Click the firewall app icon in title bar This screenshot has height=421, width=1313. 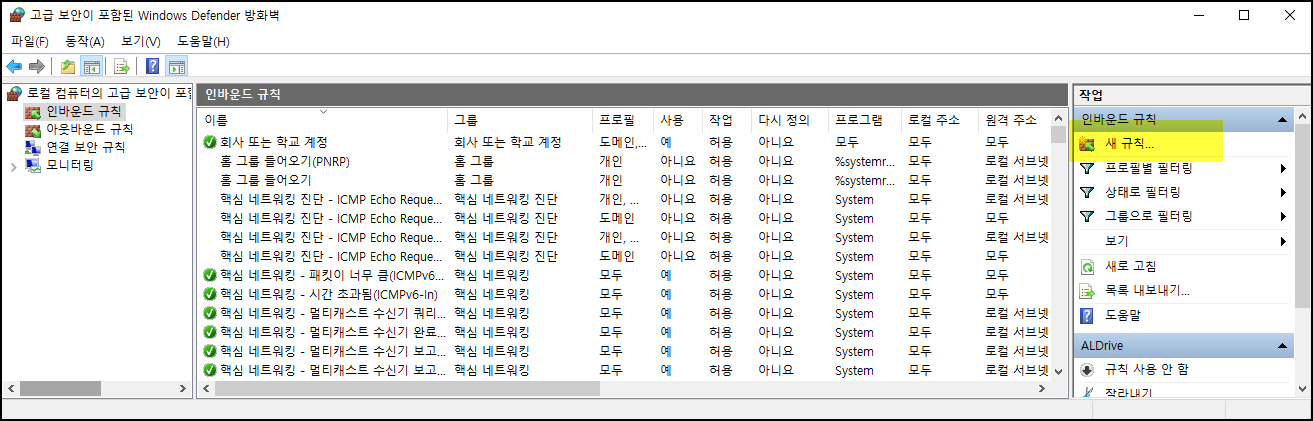tap(16, 15)
